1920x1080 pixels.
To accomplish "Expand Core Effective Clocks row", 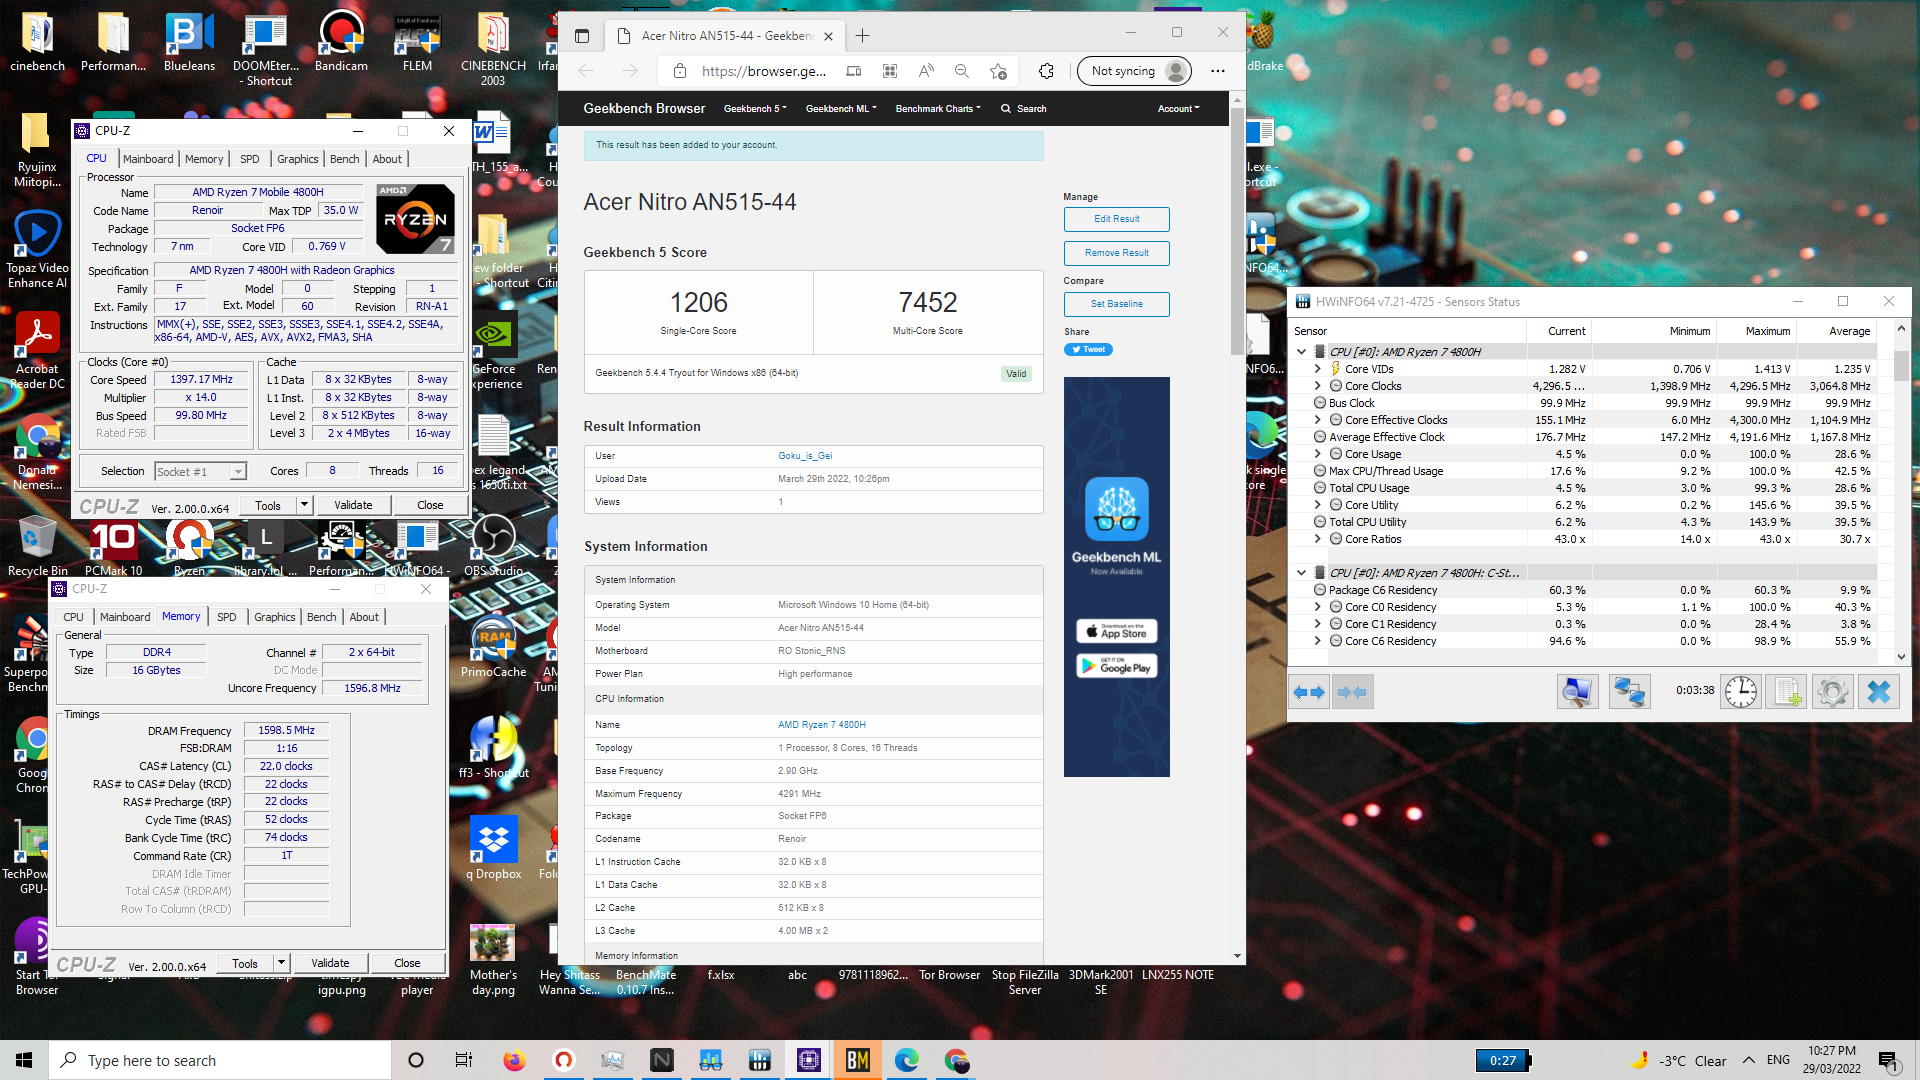I will 1318,420.
